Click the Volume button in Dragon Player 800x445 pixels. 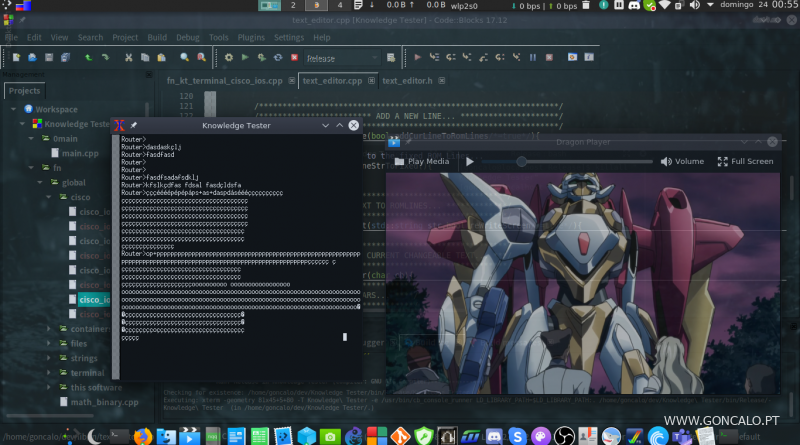coord(682,161)
